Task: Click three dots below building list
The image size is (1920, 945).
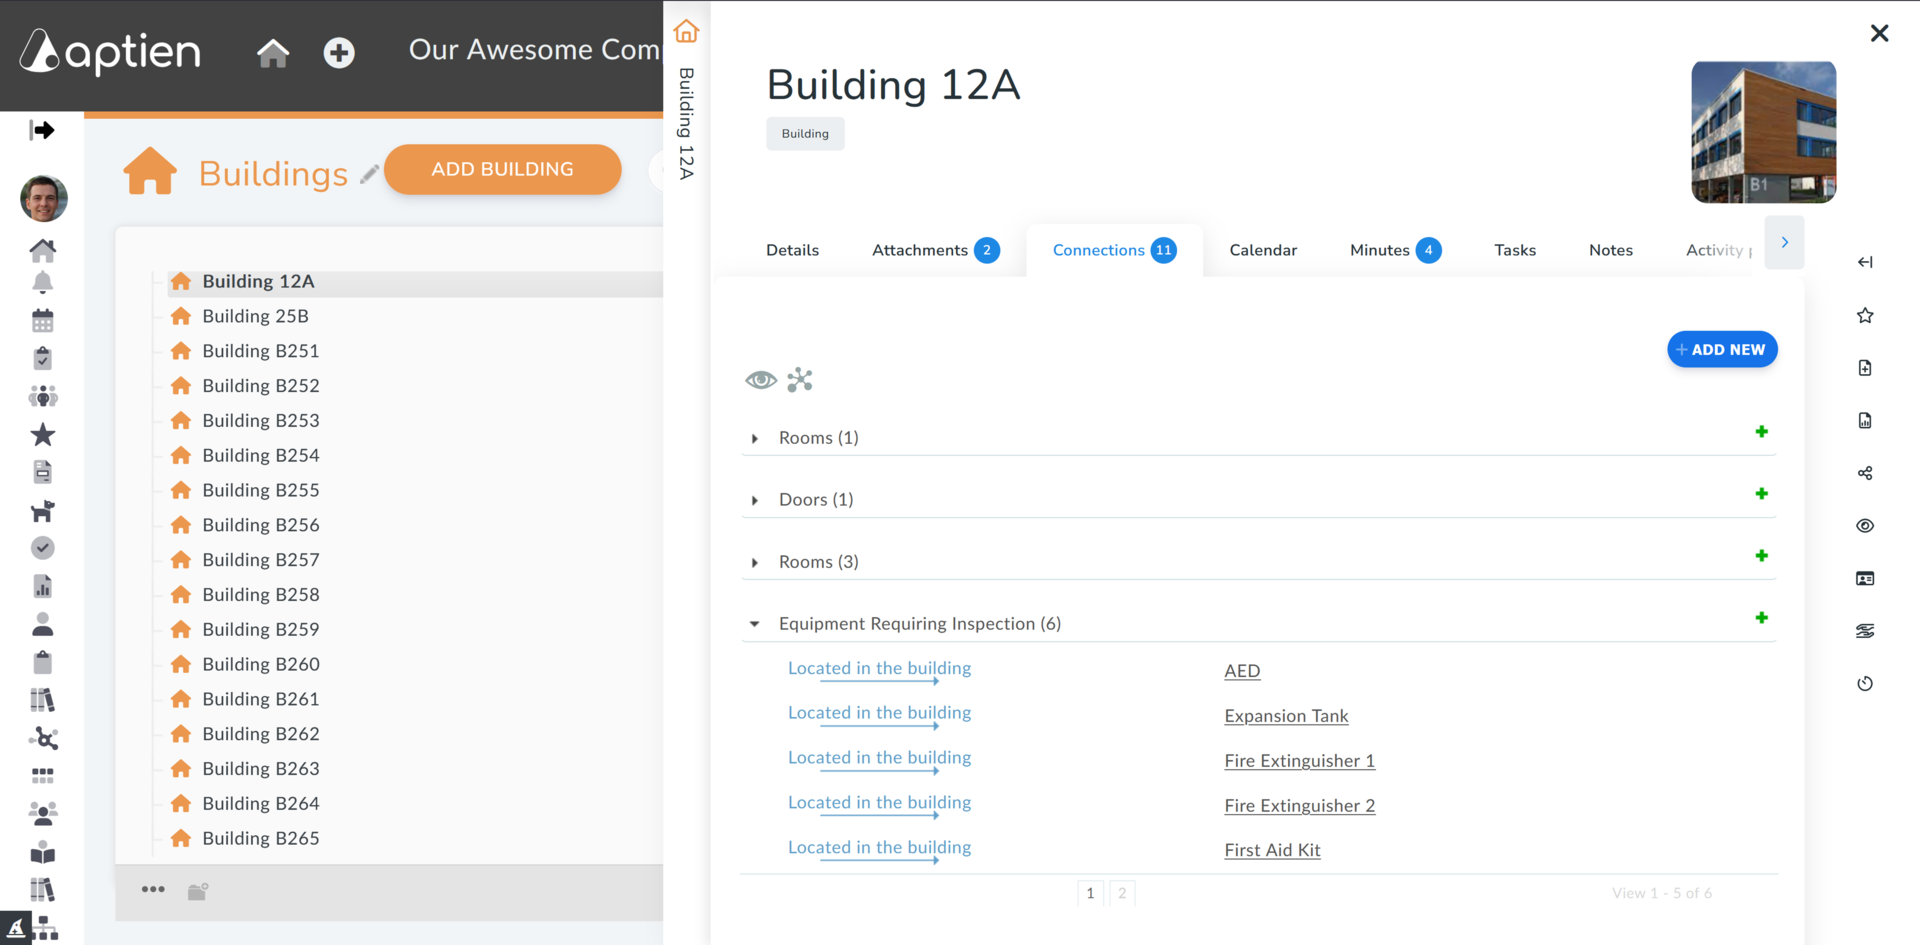Action: point(153,889)
